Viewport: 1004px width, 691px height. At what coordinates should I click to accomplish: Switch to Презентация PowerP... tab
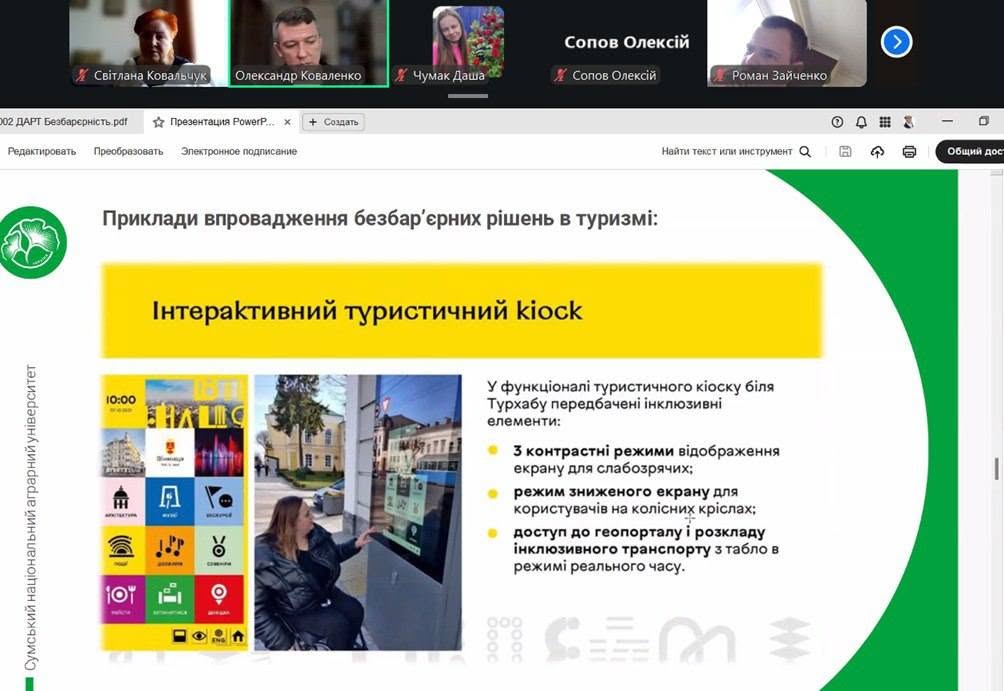point(222,122)
